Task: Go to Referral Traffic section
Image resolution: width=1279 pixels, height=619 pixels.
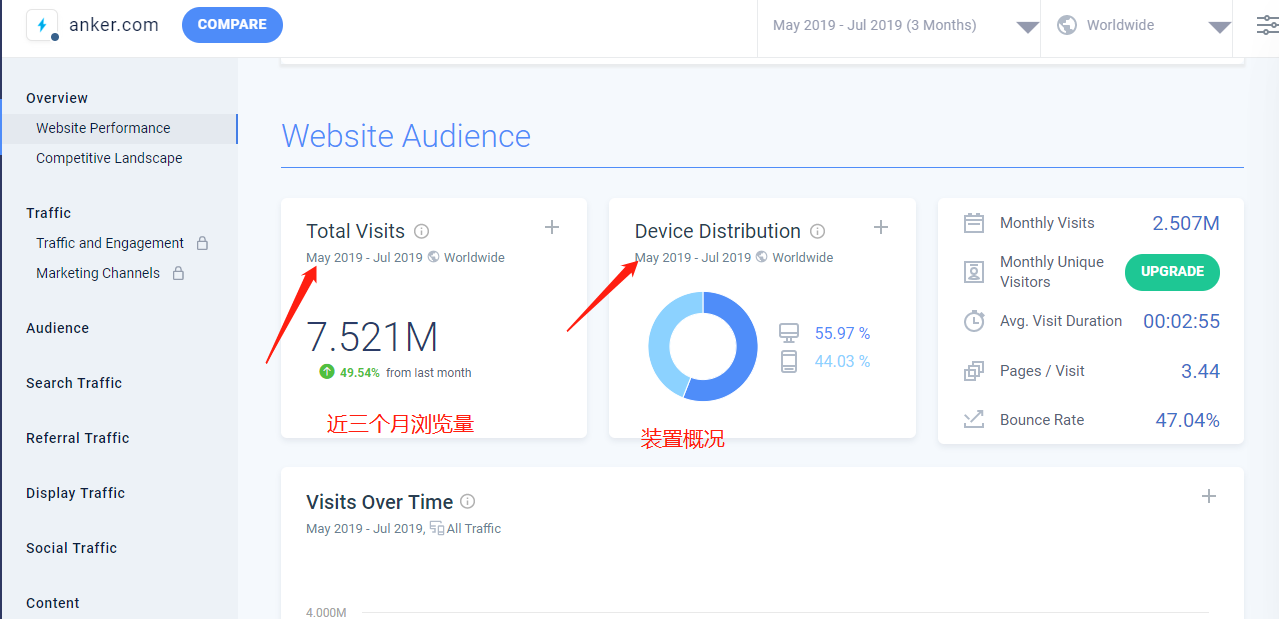Action: coord(78,438)
